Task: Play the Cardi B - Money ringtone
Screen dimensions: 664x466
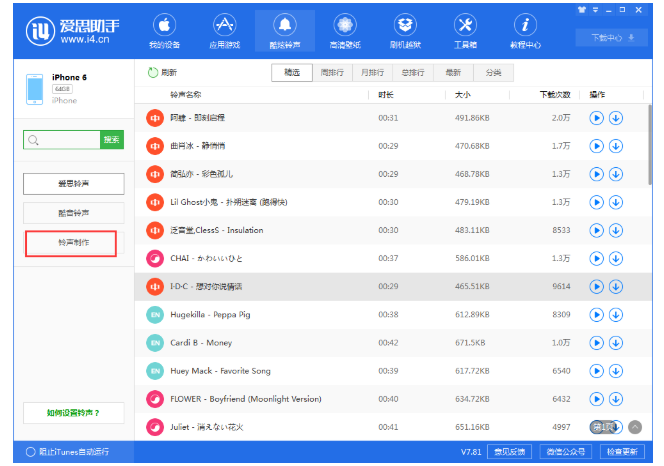Action: [x=596, y=342]
